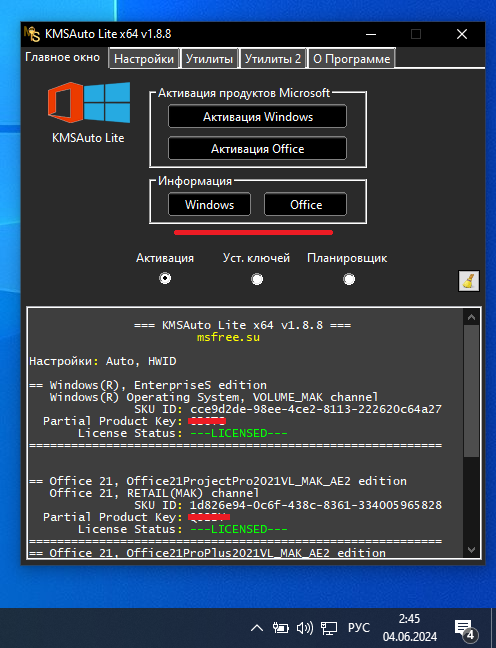The image size is (496, 648).
Task: Click the broom clear-log icon
Action: tap(469, 281)
